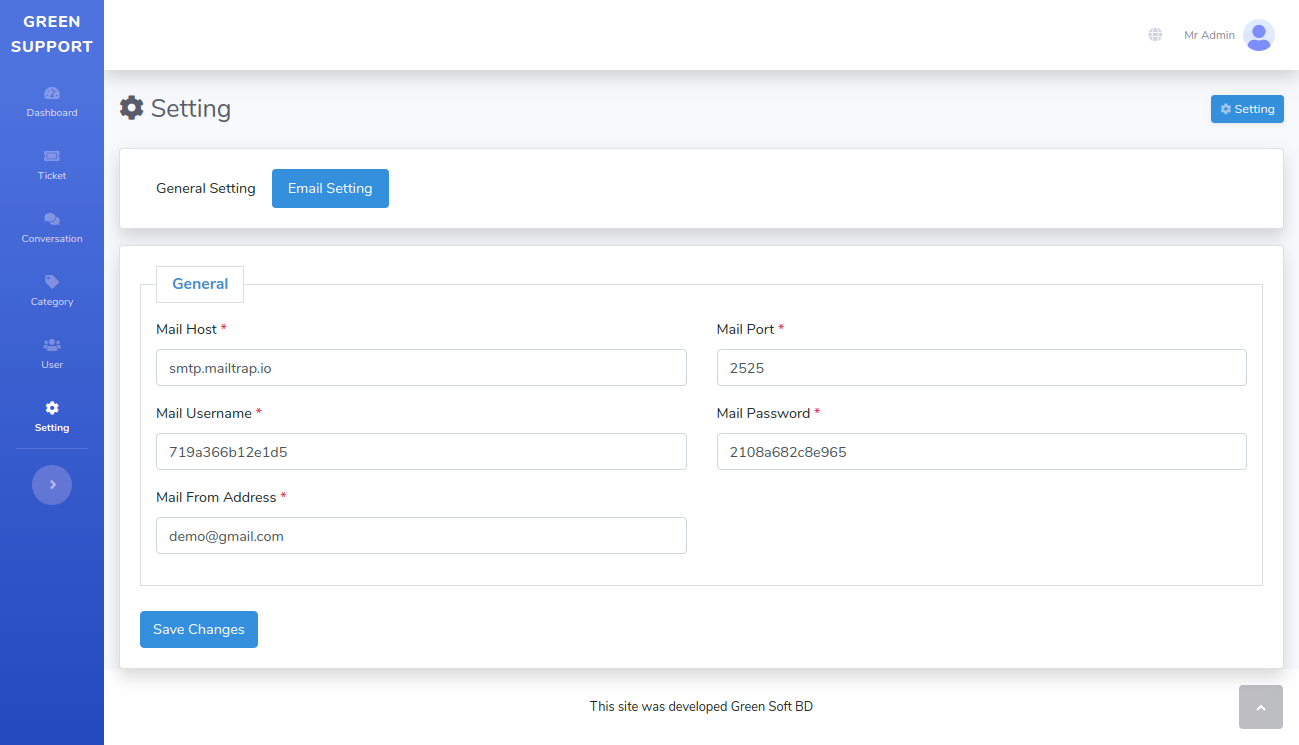Viewport: 1299px width, 745px height.
Task: Click the GREEN SUPPORT logo
Action: [51, 33]
